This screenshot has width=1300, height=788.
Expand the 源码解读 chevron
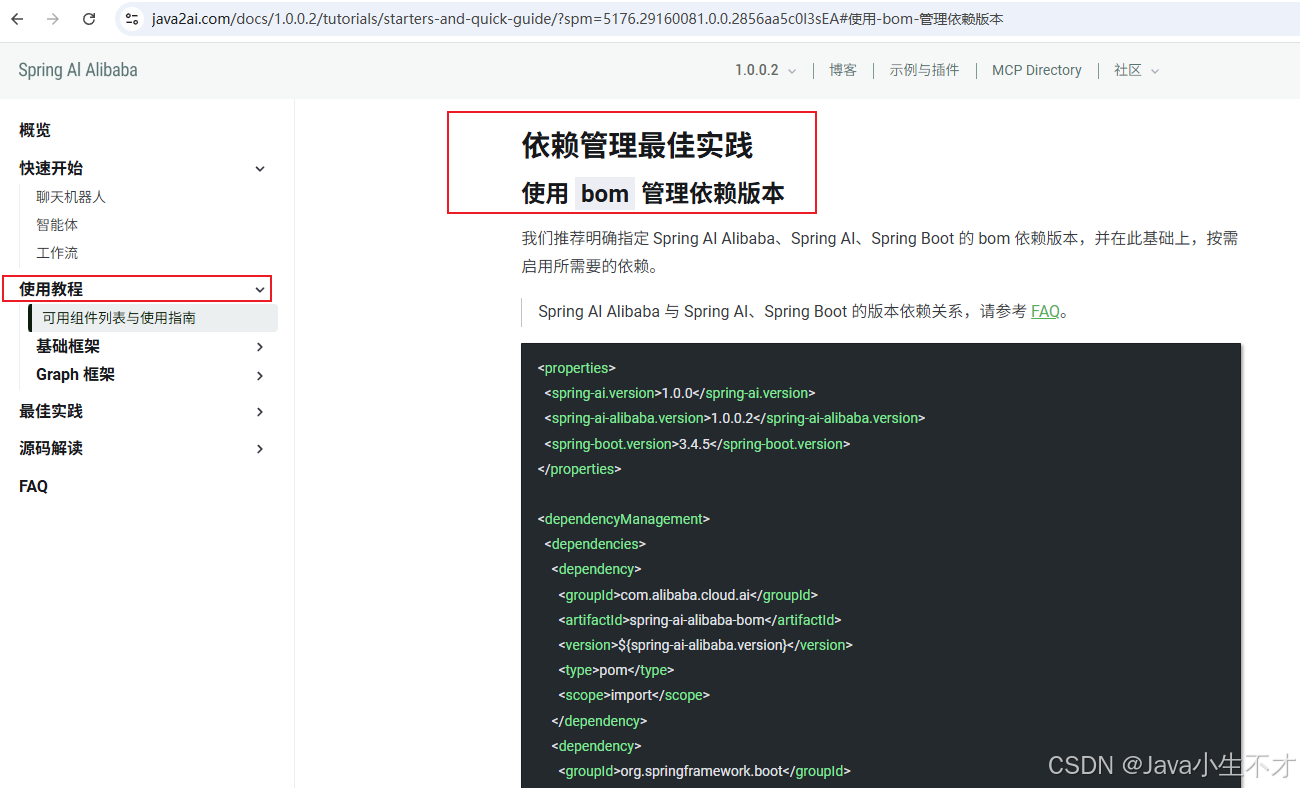[260, 448]
